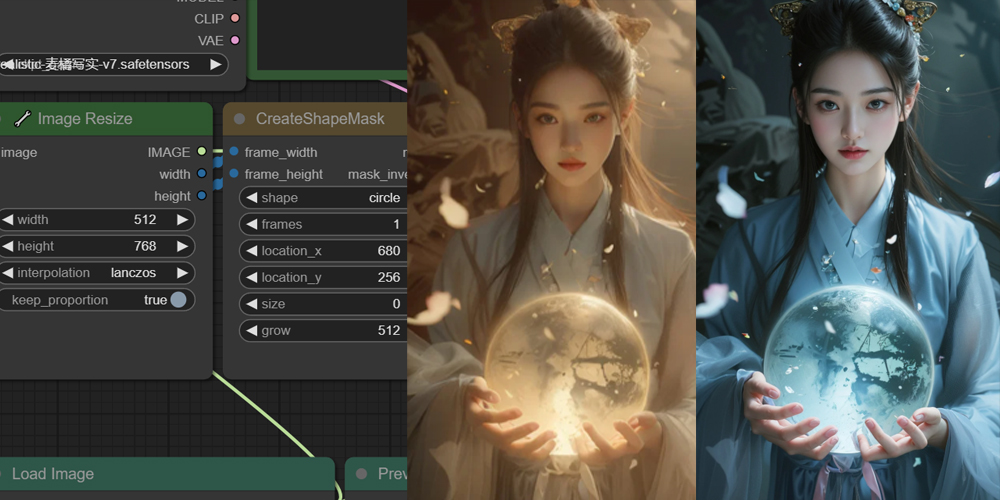
Task: Open the interpolation lanczos combo box
Action: 96,273
